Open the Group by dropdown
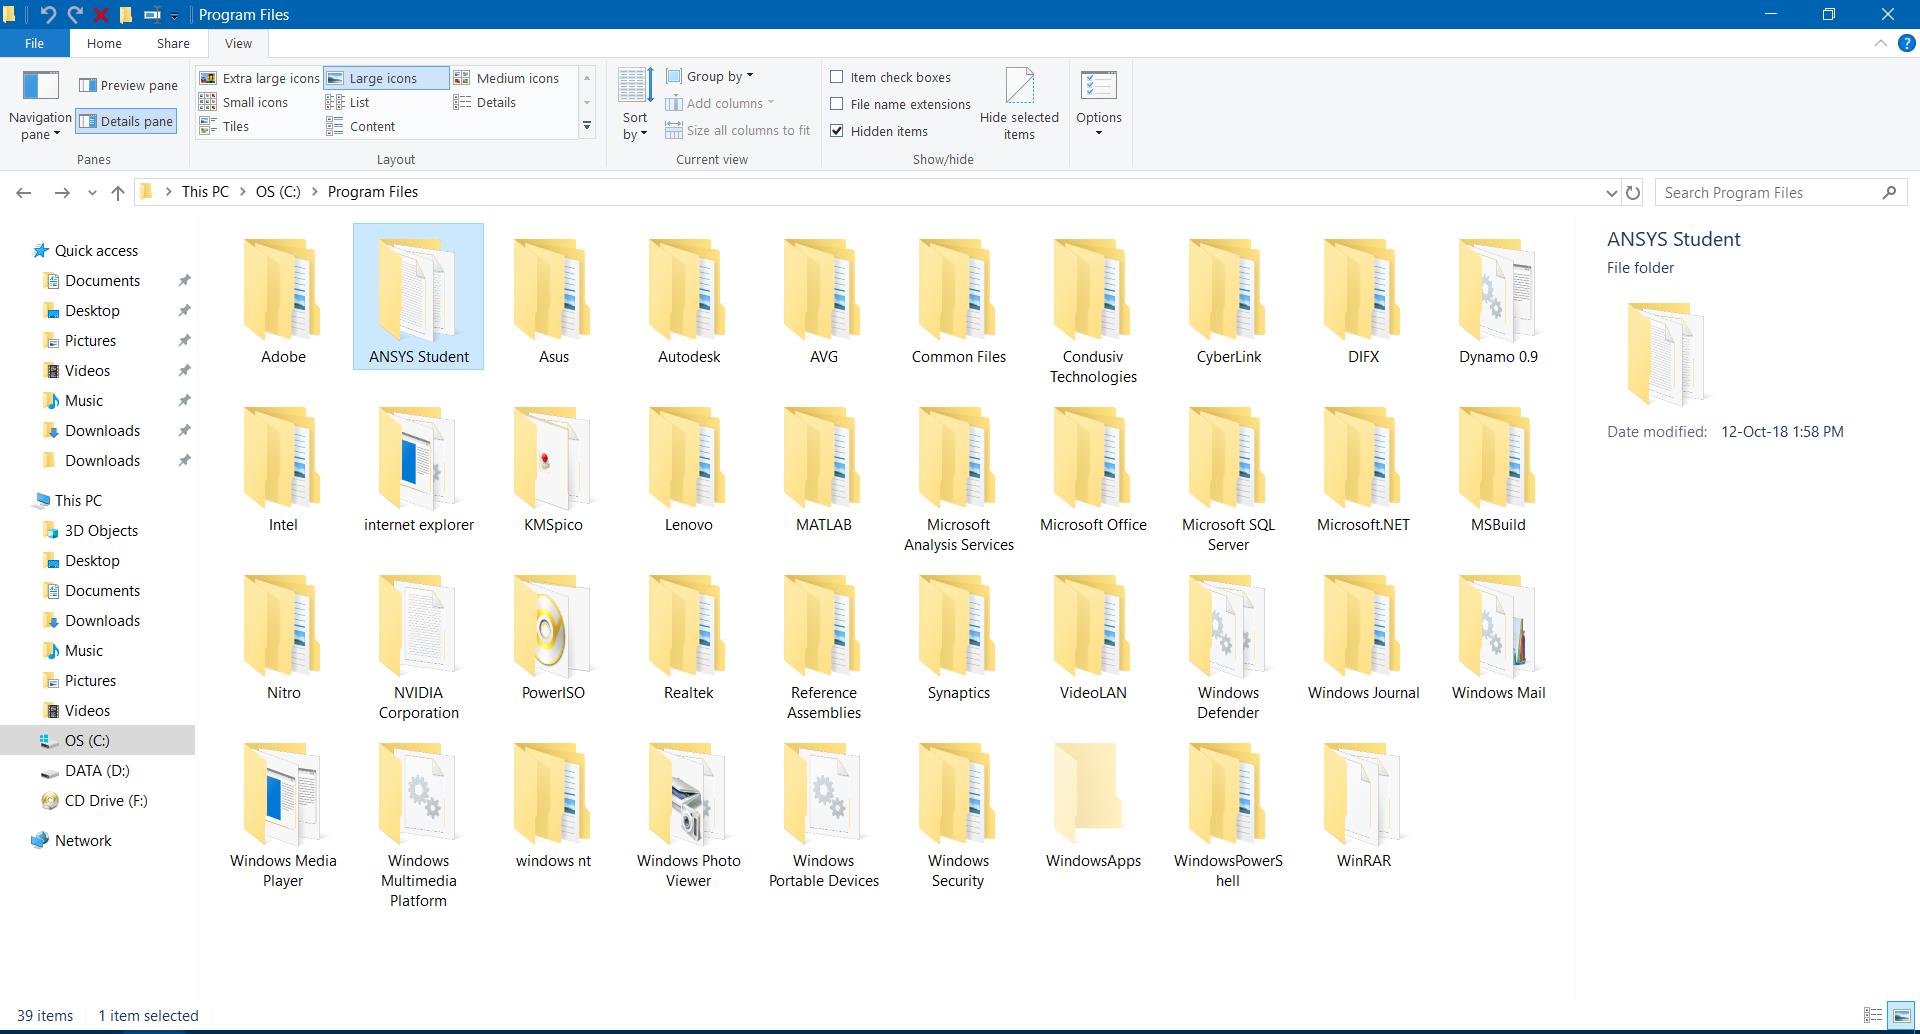1920x1034 pixels. pos(710,76)
